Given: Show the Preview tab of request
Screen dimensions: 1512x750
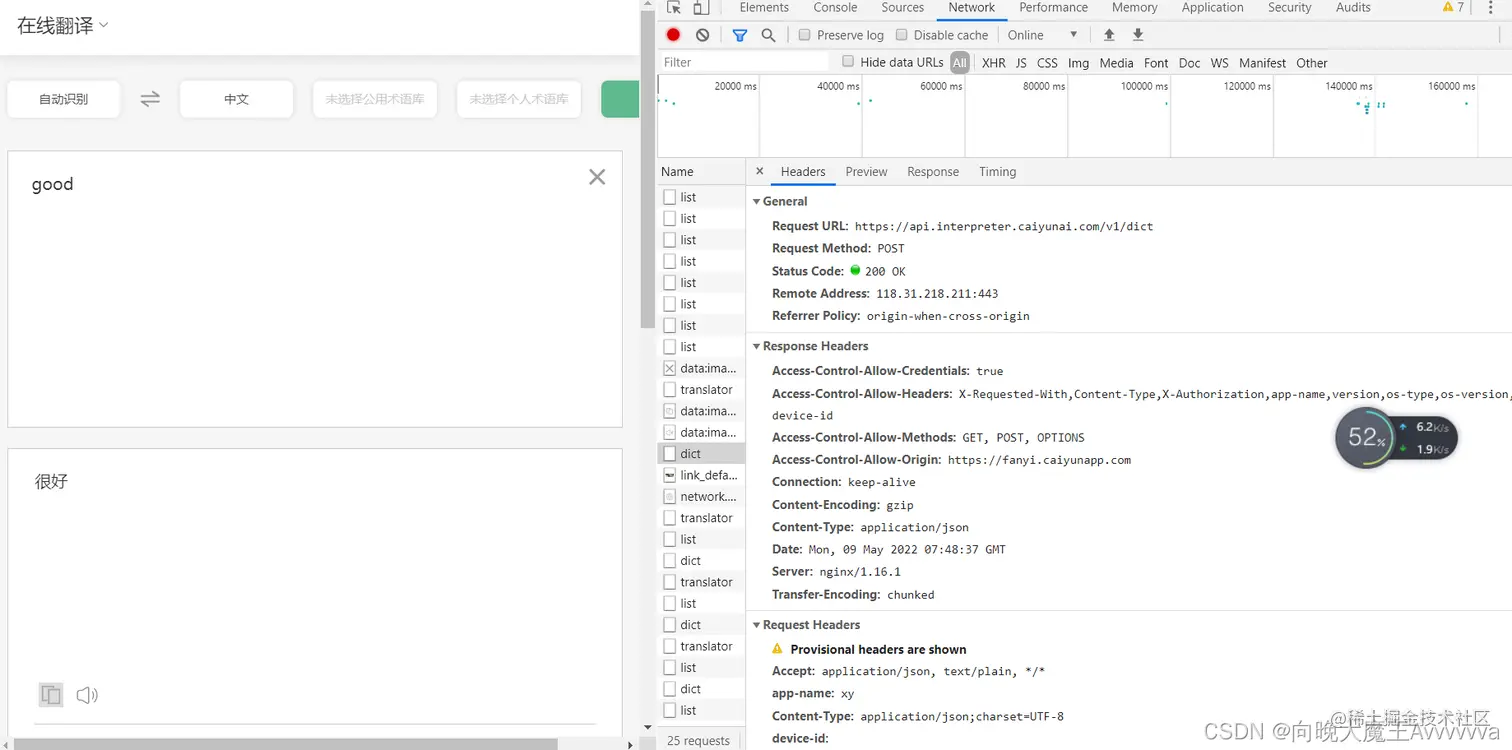Looking at the screenshot, I should [866, 171].
